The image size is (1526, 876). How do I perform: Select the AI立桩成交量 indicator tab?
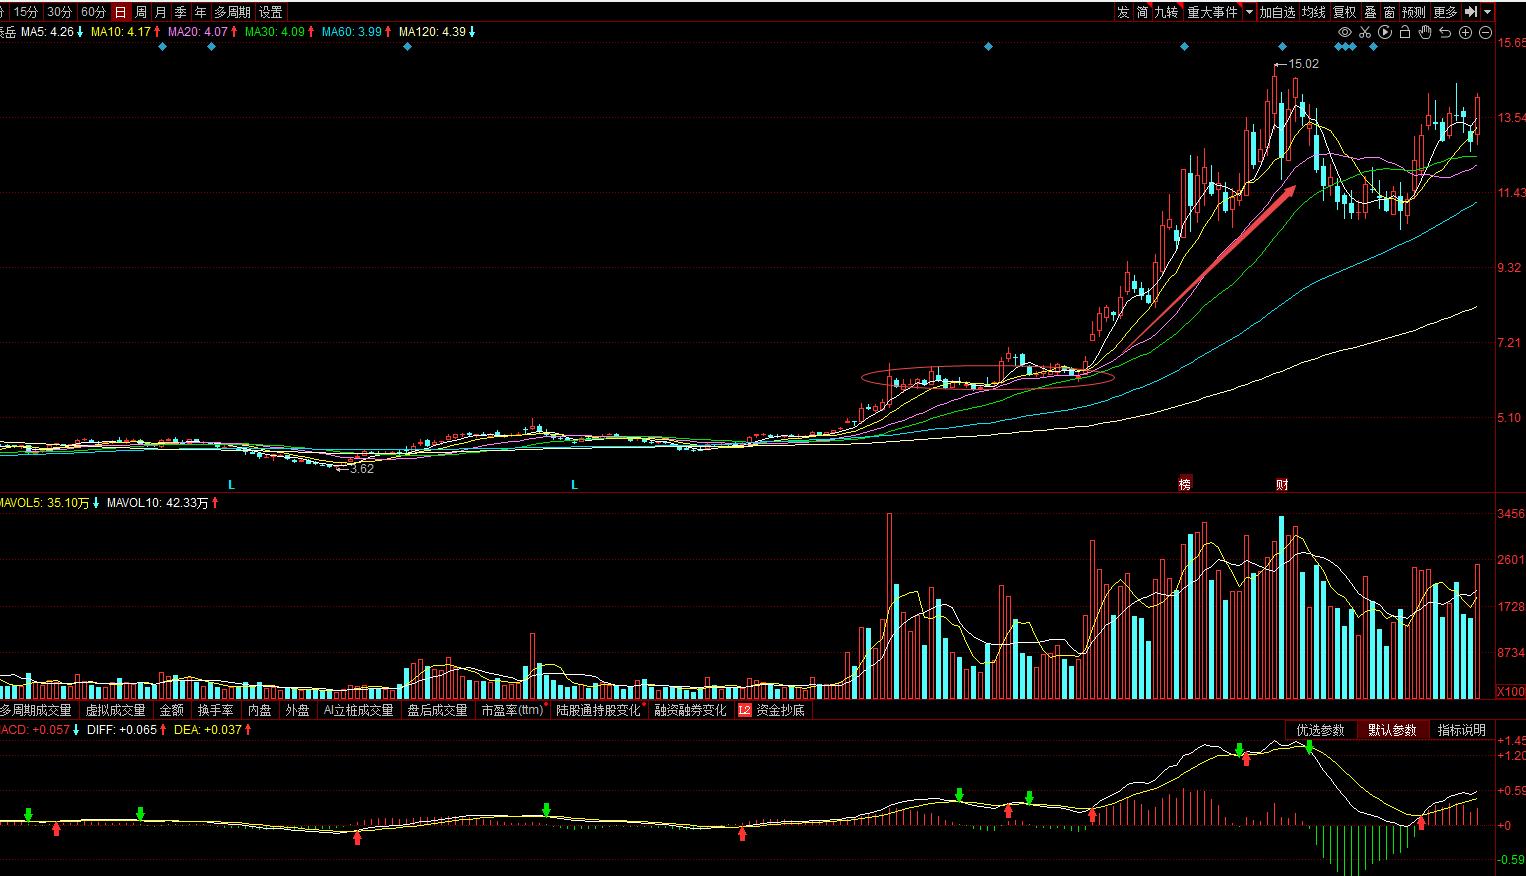(x=358, y=710)
